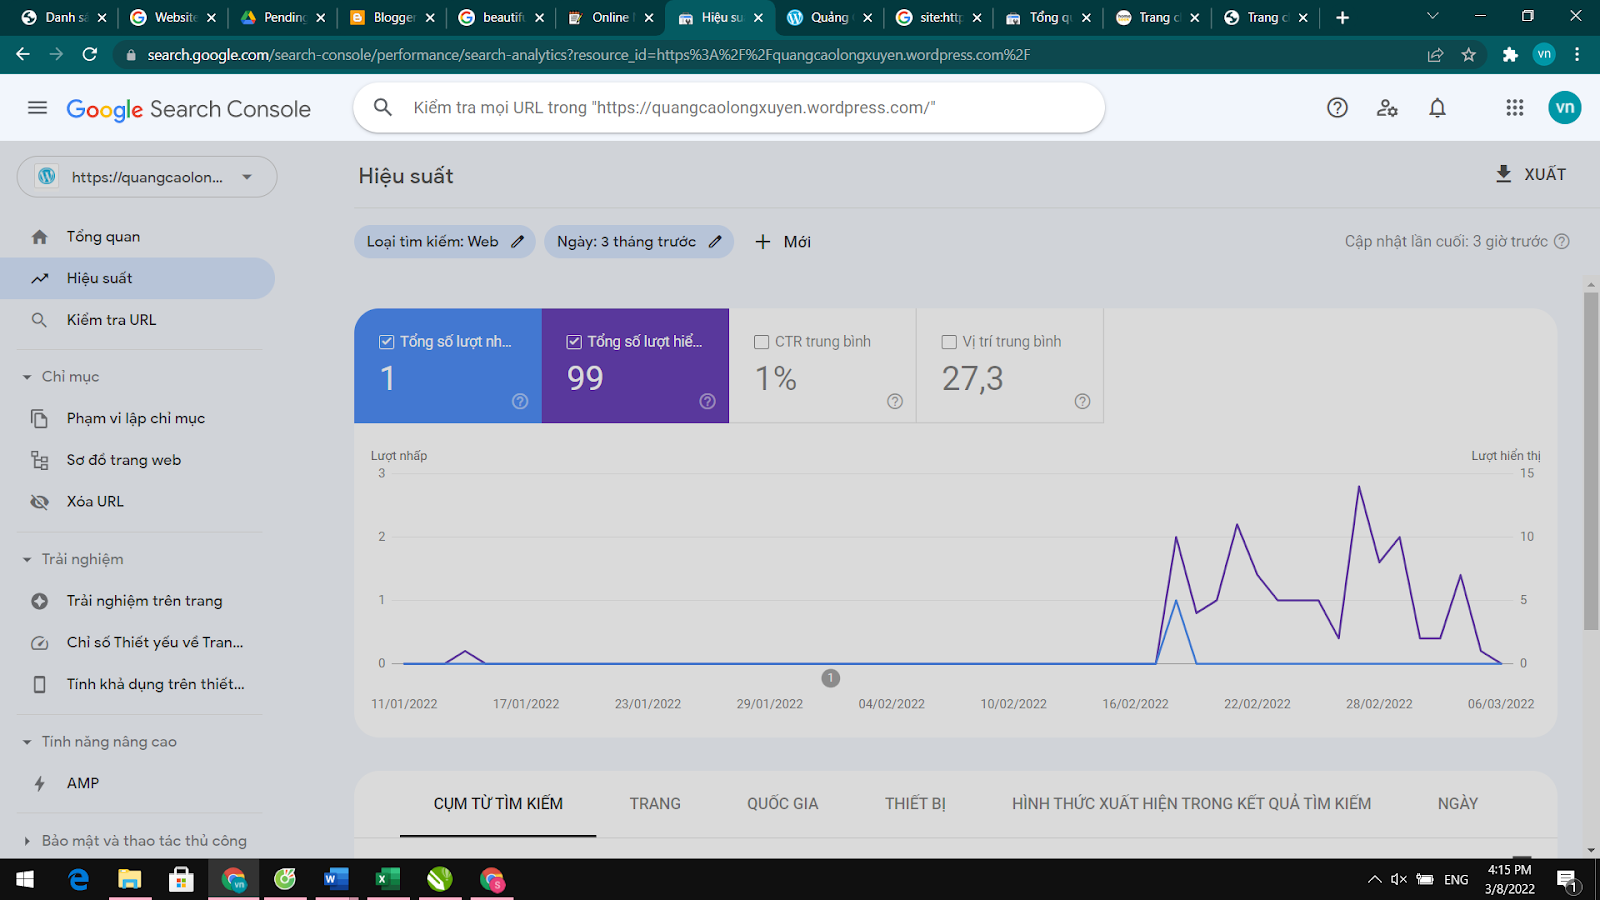Click help icon on Vị trí trung bình card
This screenshot has height=900, width=1600.
pos(1082,401)
